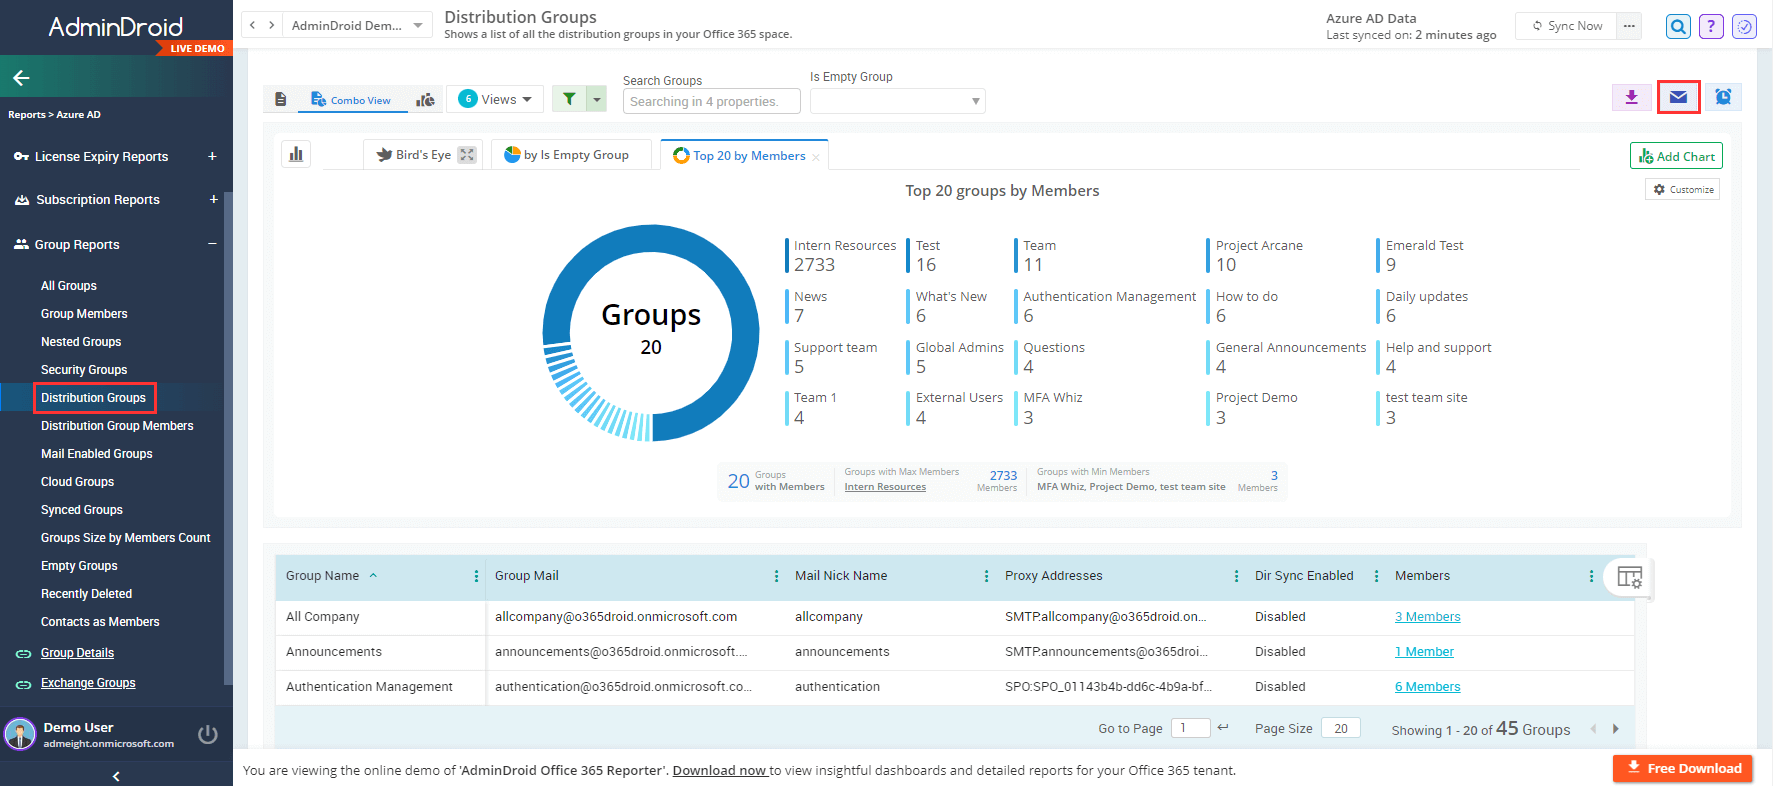Image resolution: width=1773 pixels, height=786 pixels.
Task: Expand License Expiry Reports section
Action: coord(212,156)
